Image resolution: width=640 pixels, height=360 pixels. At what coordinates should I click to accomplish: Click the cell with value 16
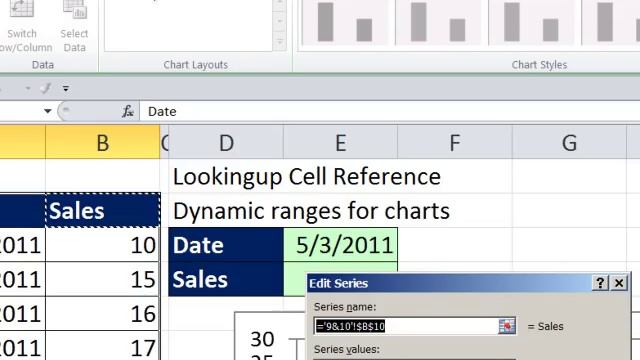click(x=103, y=313)
